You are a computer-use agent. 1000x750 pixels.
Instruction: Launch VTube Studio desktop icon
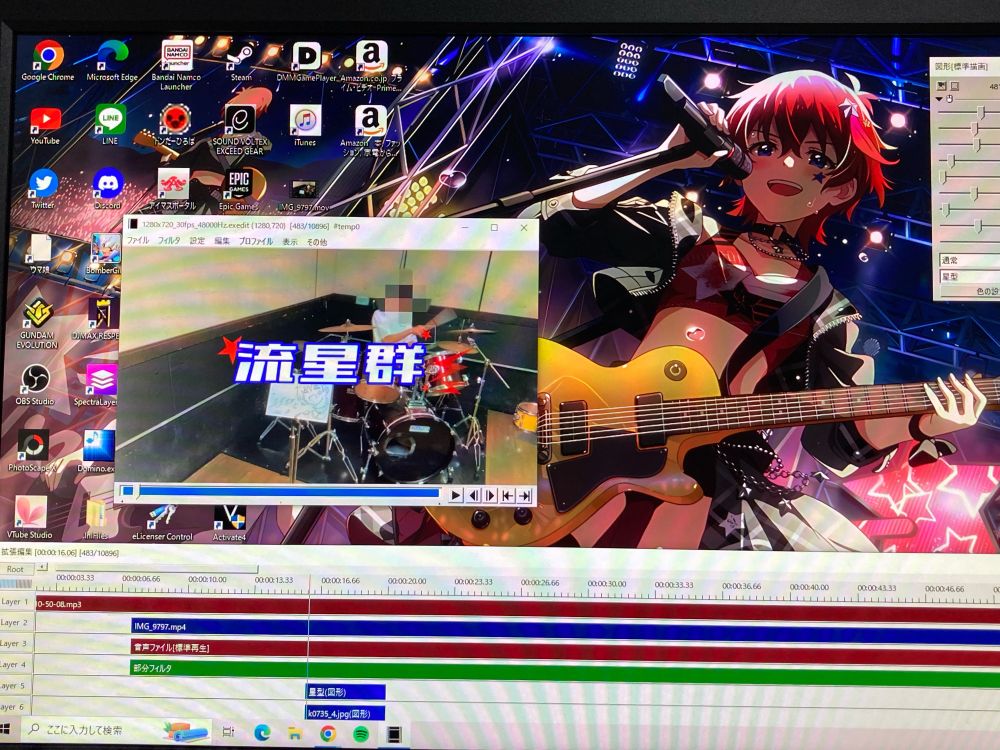click(x=30, y=517)
